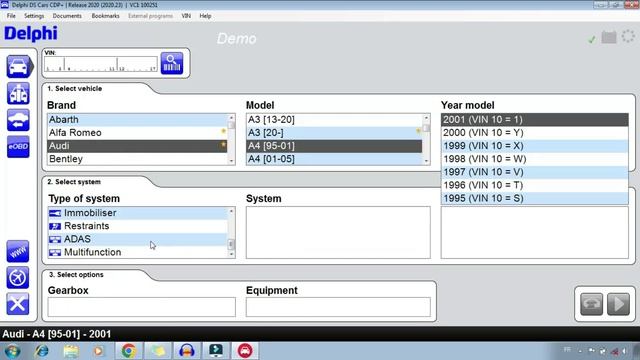
Task: Click the play arrow next button
Action: [x=618, y=304]
